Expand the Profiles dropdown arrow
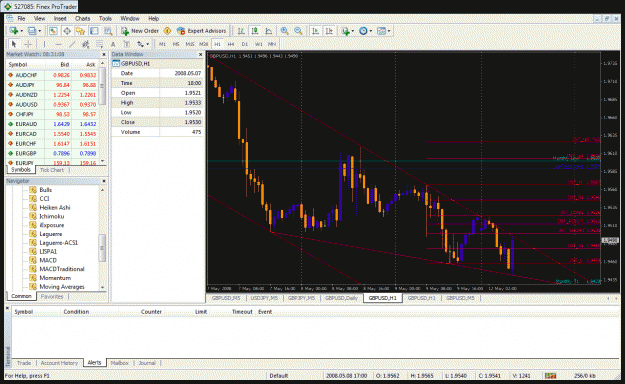Viewport: 625px width, 384px height. tap(39, 31)
